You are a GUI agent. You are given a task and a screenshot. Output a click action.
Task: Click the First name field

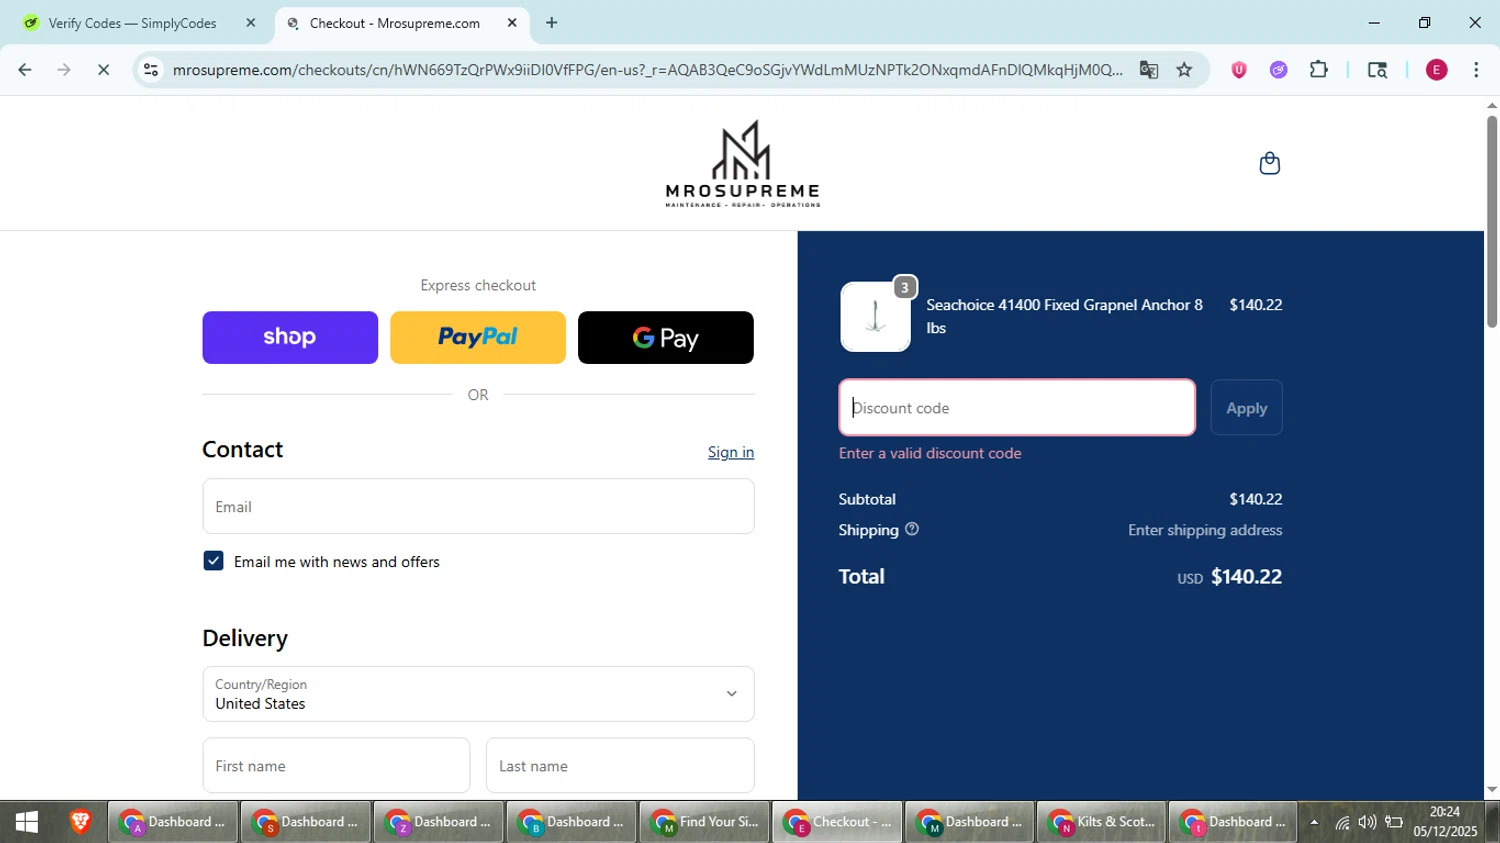click(x=336, y=766)
